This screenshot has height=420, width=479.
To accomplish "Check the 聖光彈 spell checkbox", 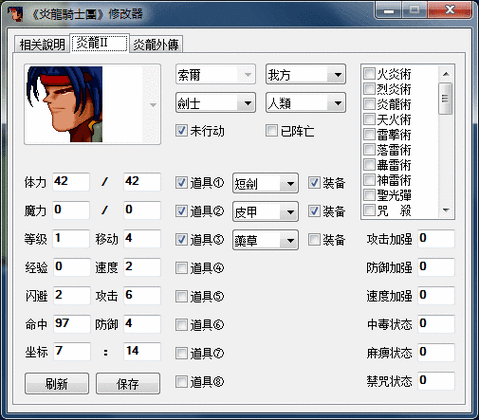I will tap(369, 195).
